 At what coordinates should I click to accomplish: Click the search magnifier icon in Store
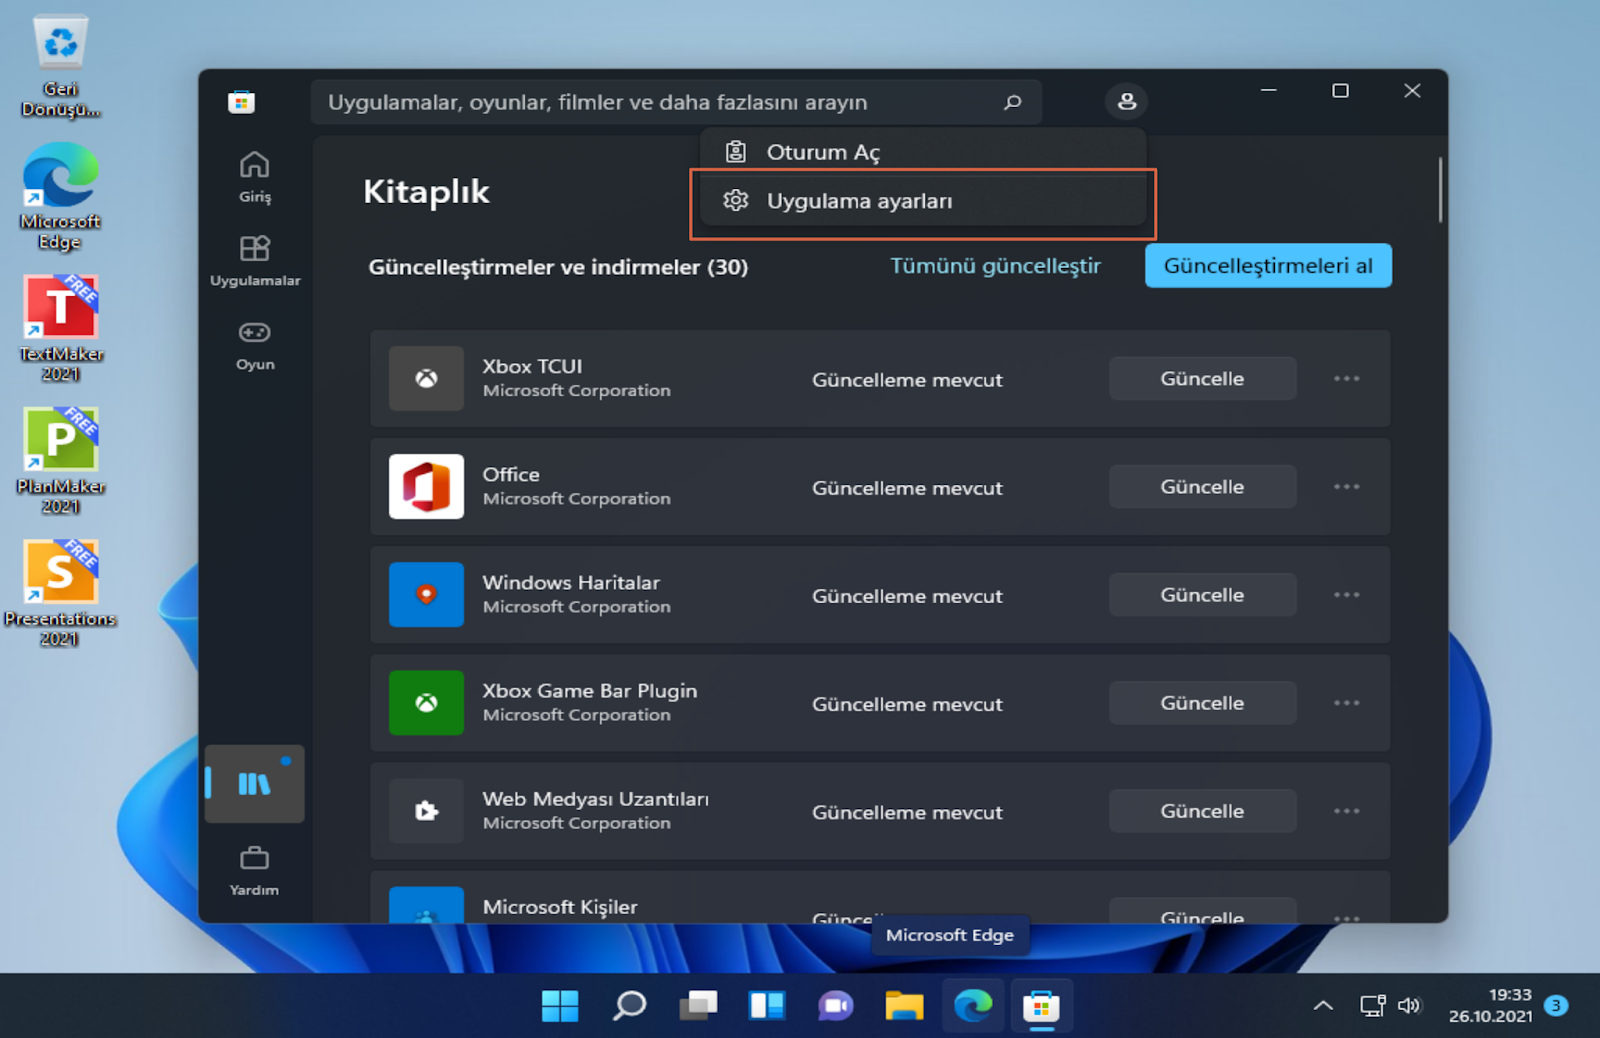pyautogui.click(x=1012, y=102)
